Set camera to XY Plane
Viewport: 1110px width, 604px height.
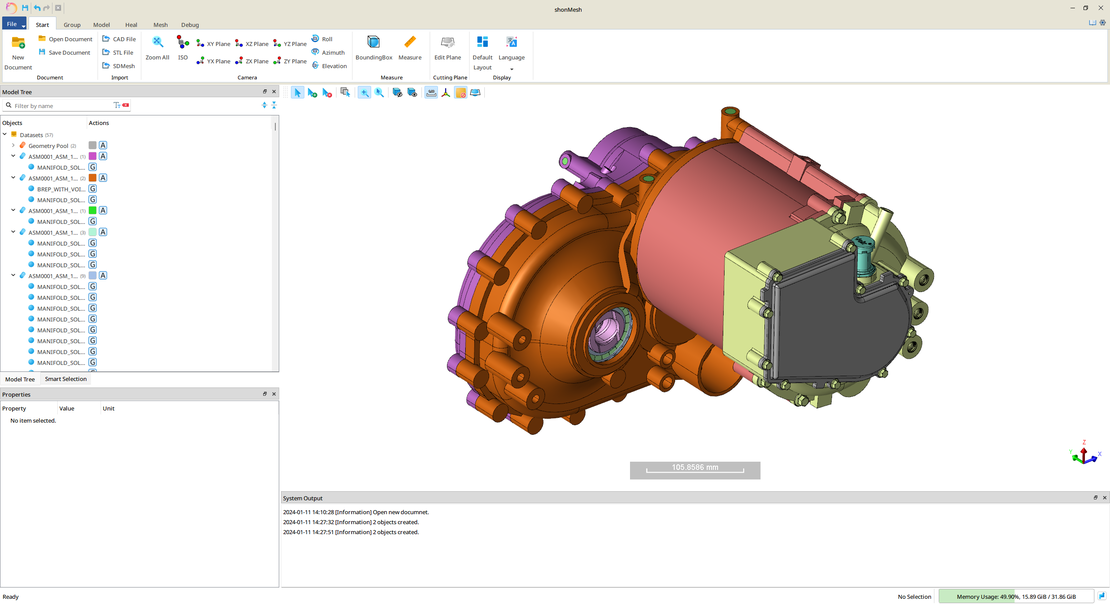(x=213, y=44)
